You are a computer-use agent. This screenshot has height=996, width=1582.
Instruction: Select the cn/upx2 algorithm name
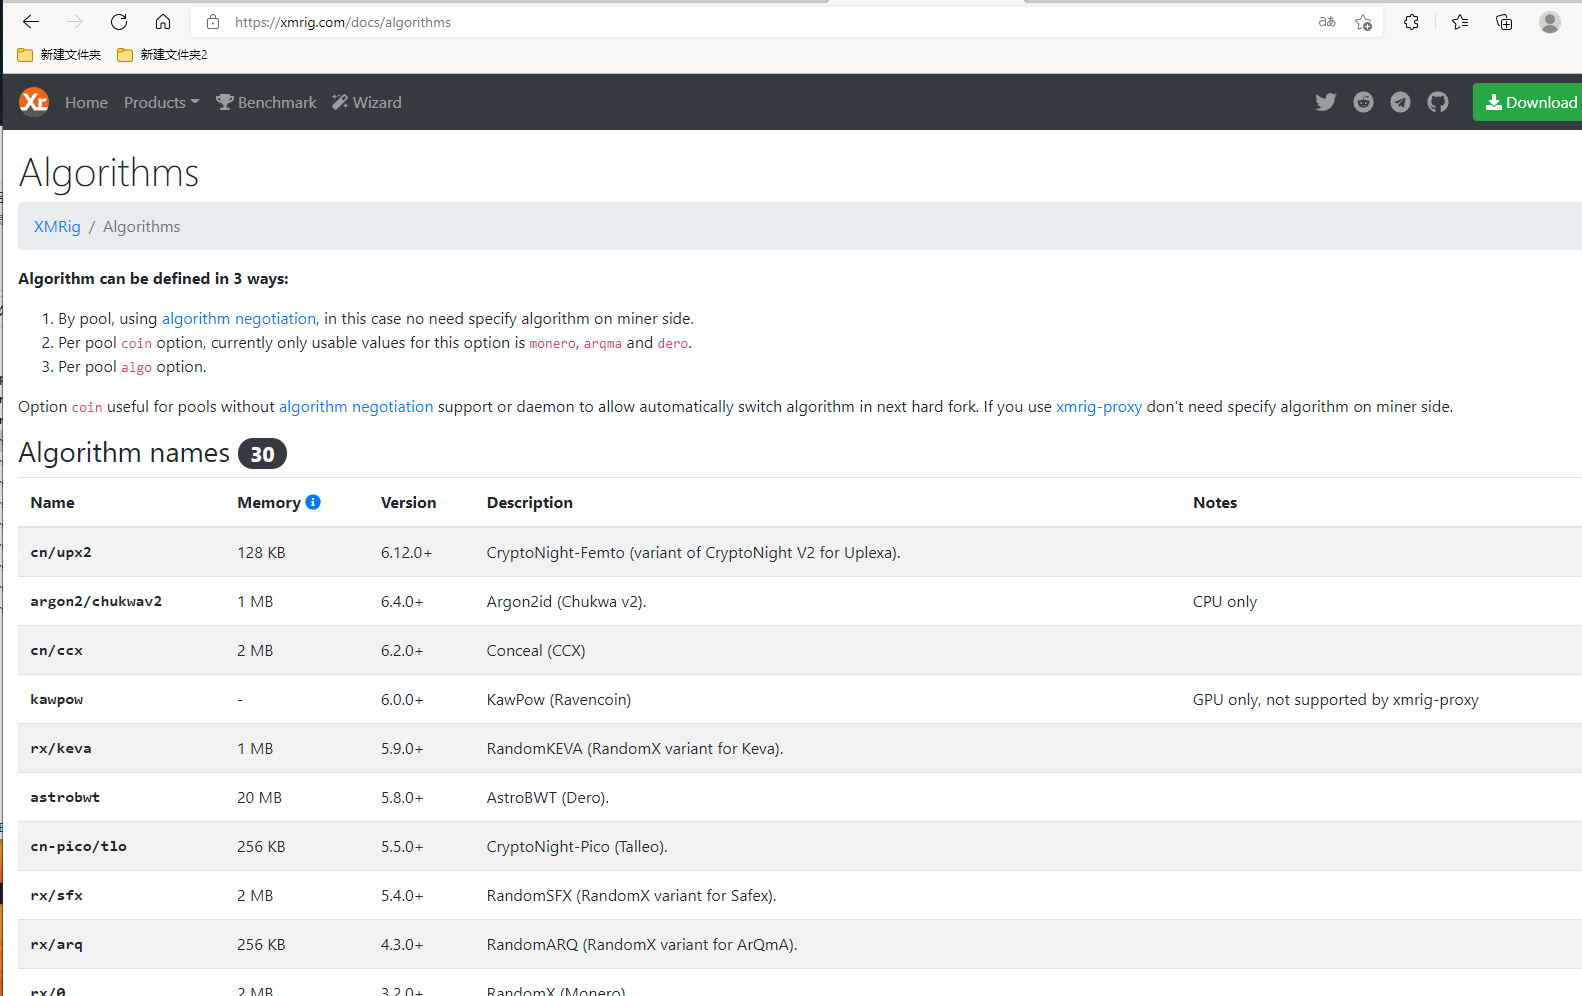click(x=61, y=552)
